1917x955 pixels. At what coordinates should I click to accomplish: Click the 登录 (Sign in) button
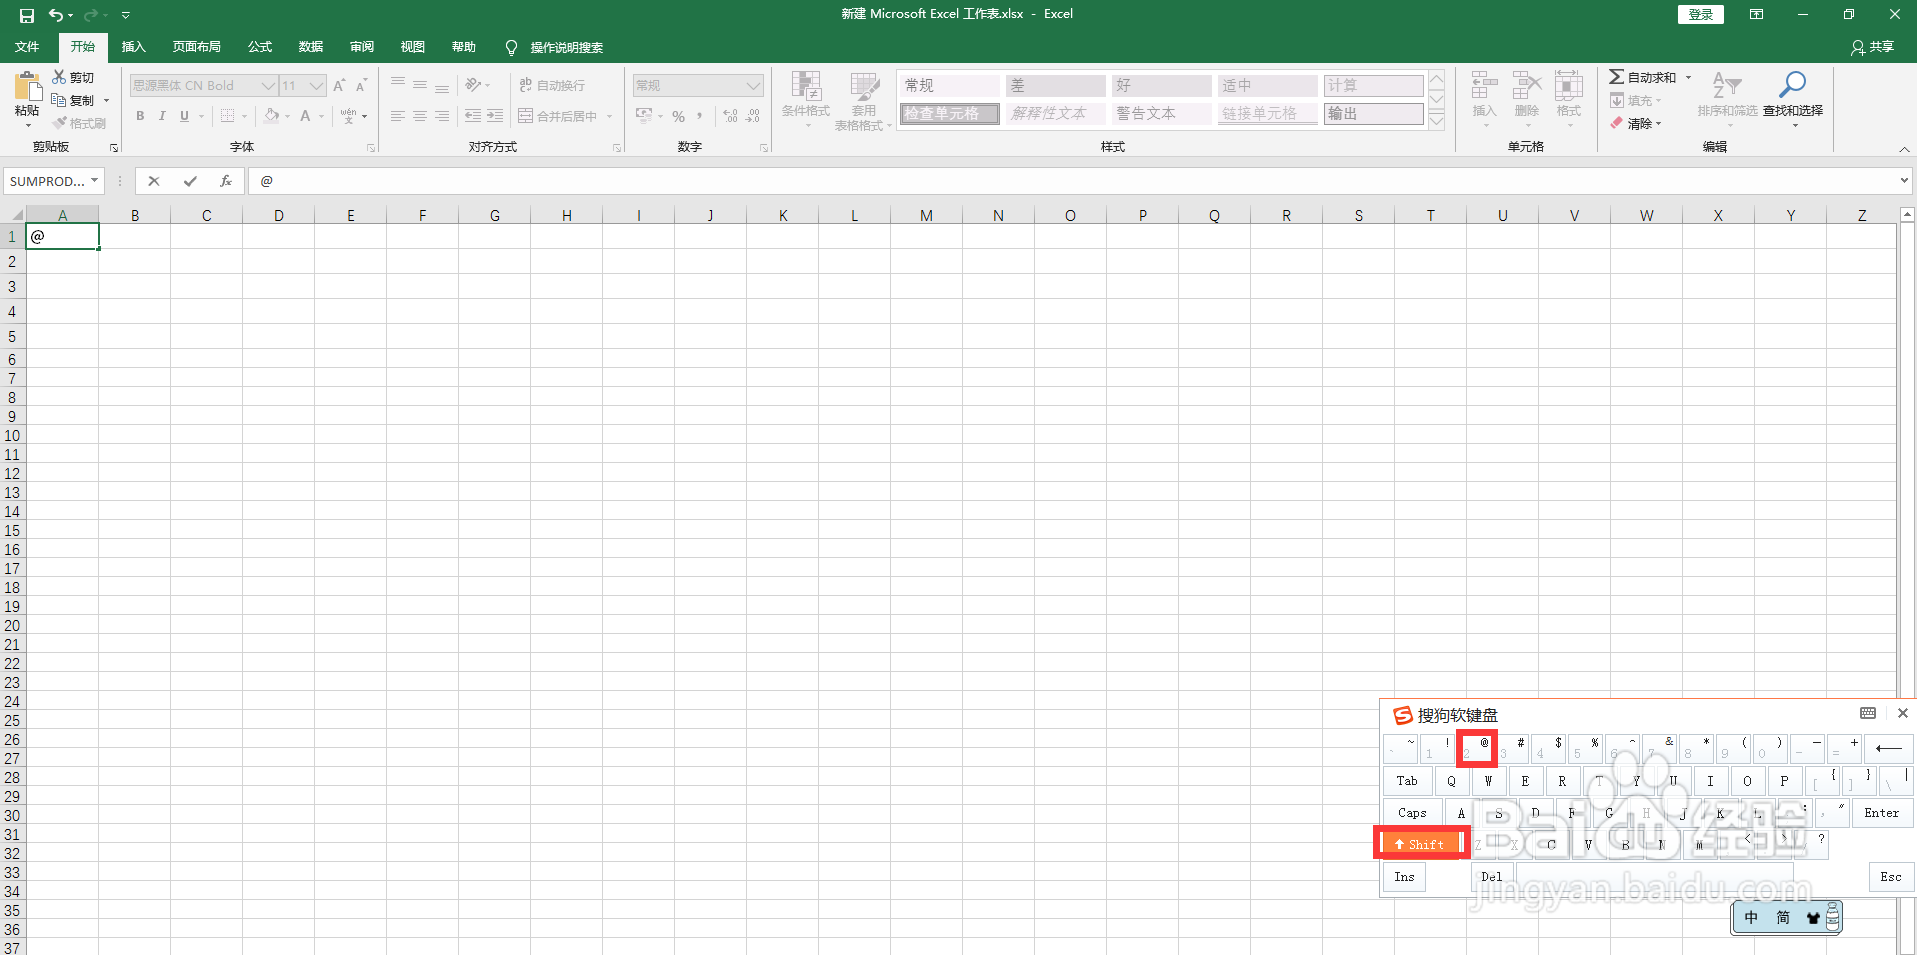pos(1701,14)
